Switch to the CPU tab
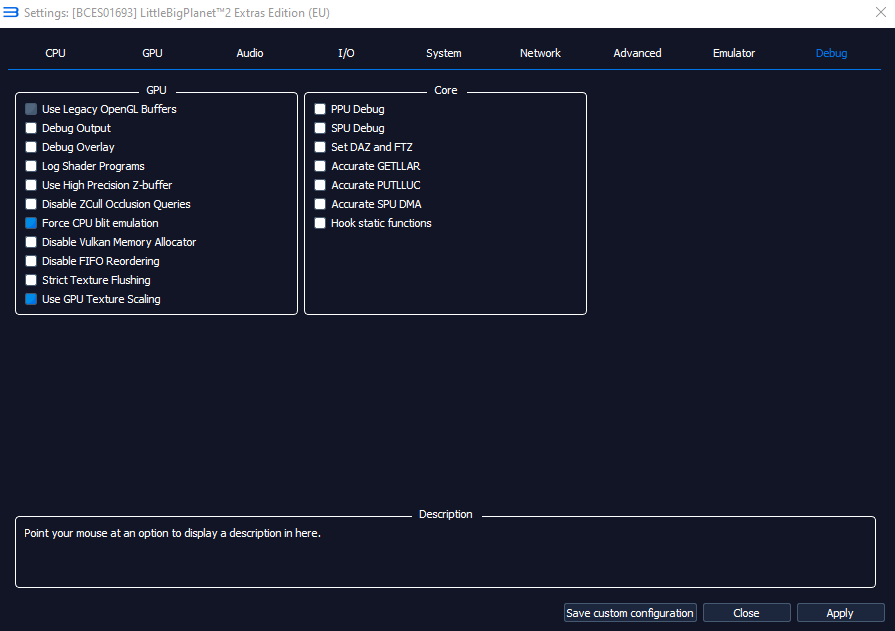The width and height of the screenshot is (895, 631). point(55,53)
